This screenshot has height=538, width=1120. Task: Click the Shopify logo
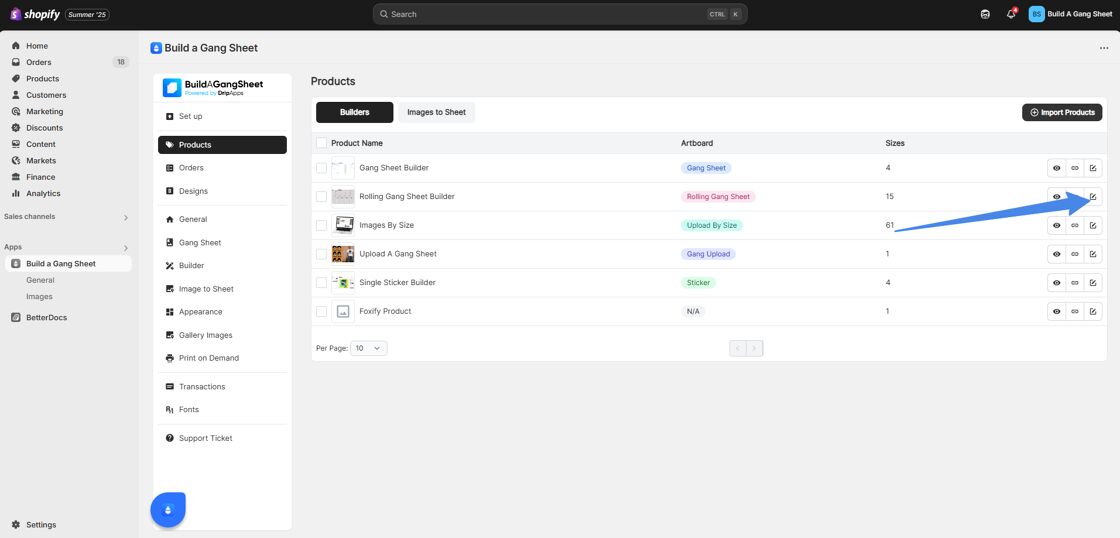(x=34, y=14)
